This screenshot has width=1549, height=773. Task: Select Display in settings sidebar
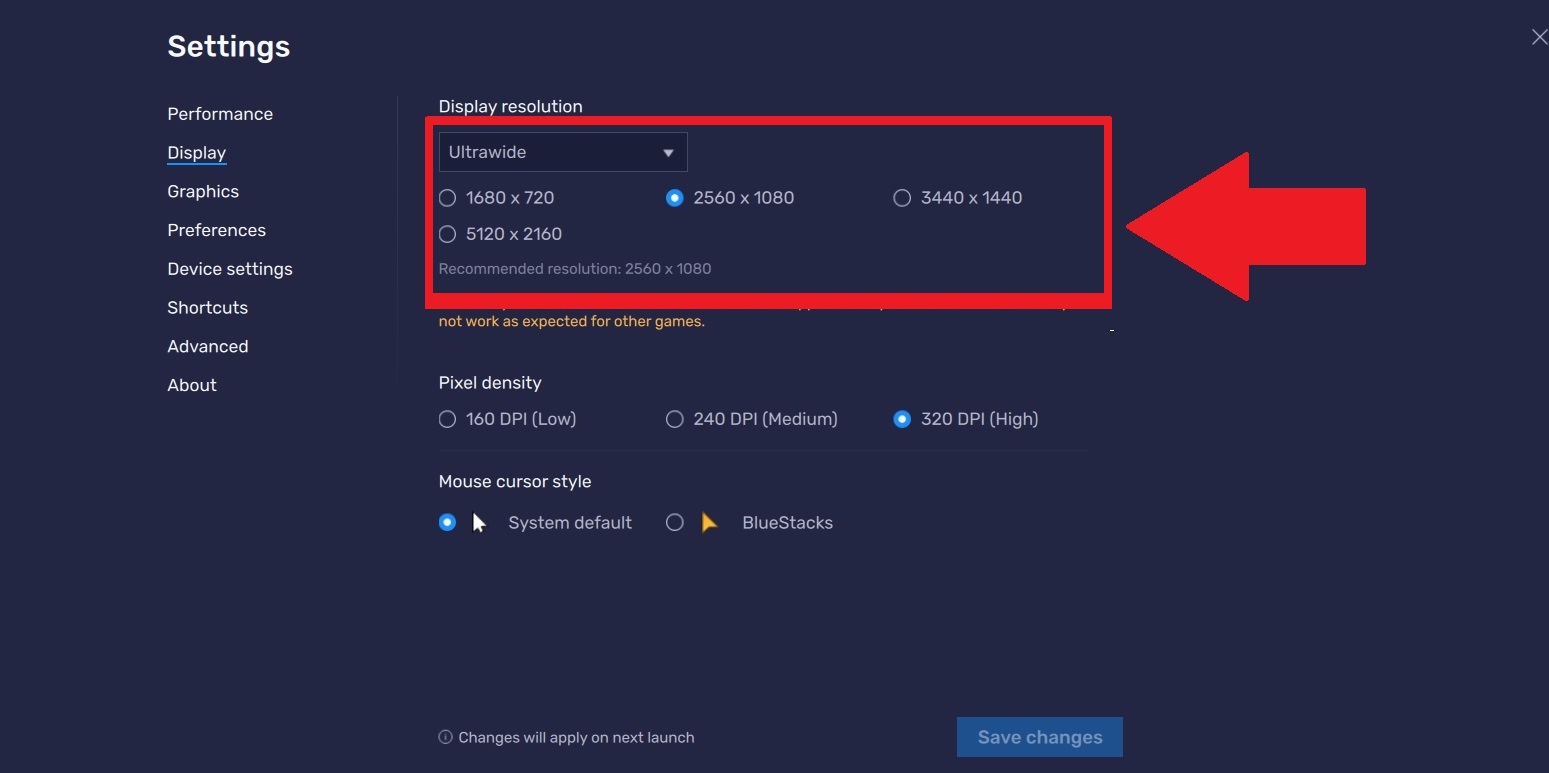pyautogui.click(x=197, y=153)
